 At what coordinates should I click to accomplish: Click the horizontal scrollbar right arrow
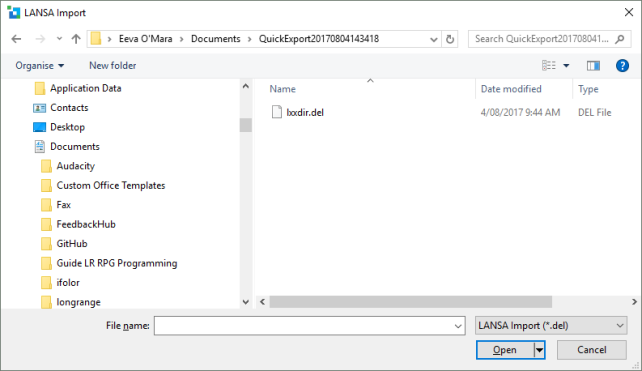click(x=634, y=302)
